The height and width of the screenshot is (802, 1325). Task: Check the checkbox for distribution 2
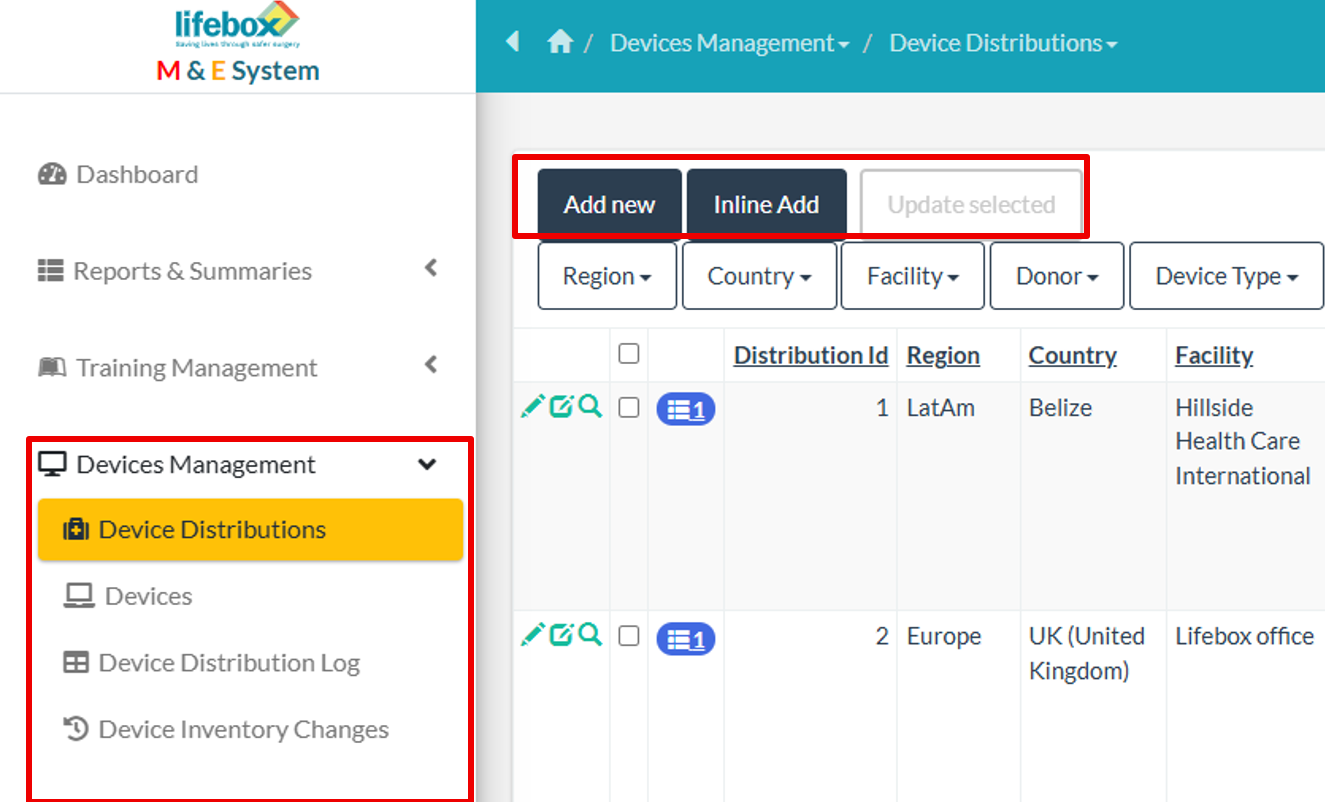(x=629, y=636)
